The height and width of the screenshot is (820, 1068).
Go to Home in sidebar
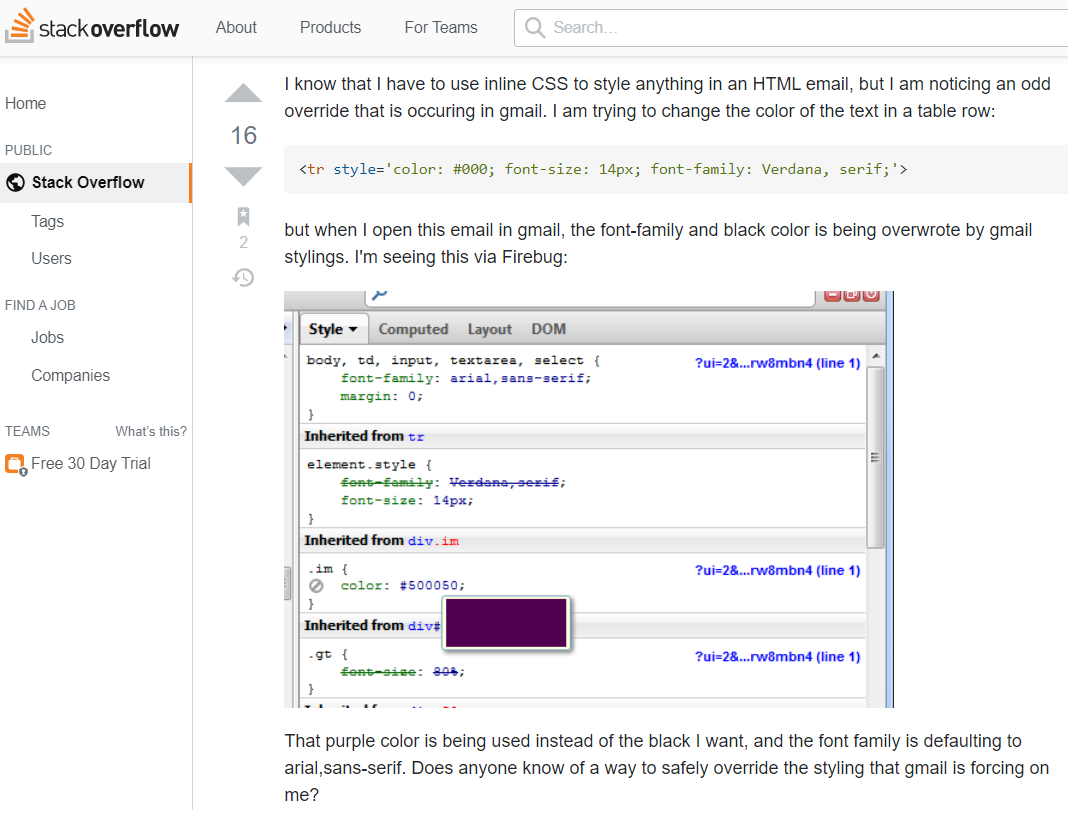[26, 103]
